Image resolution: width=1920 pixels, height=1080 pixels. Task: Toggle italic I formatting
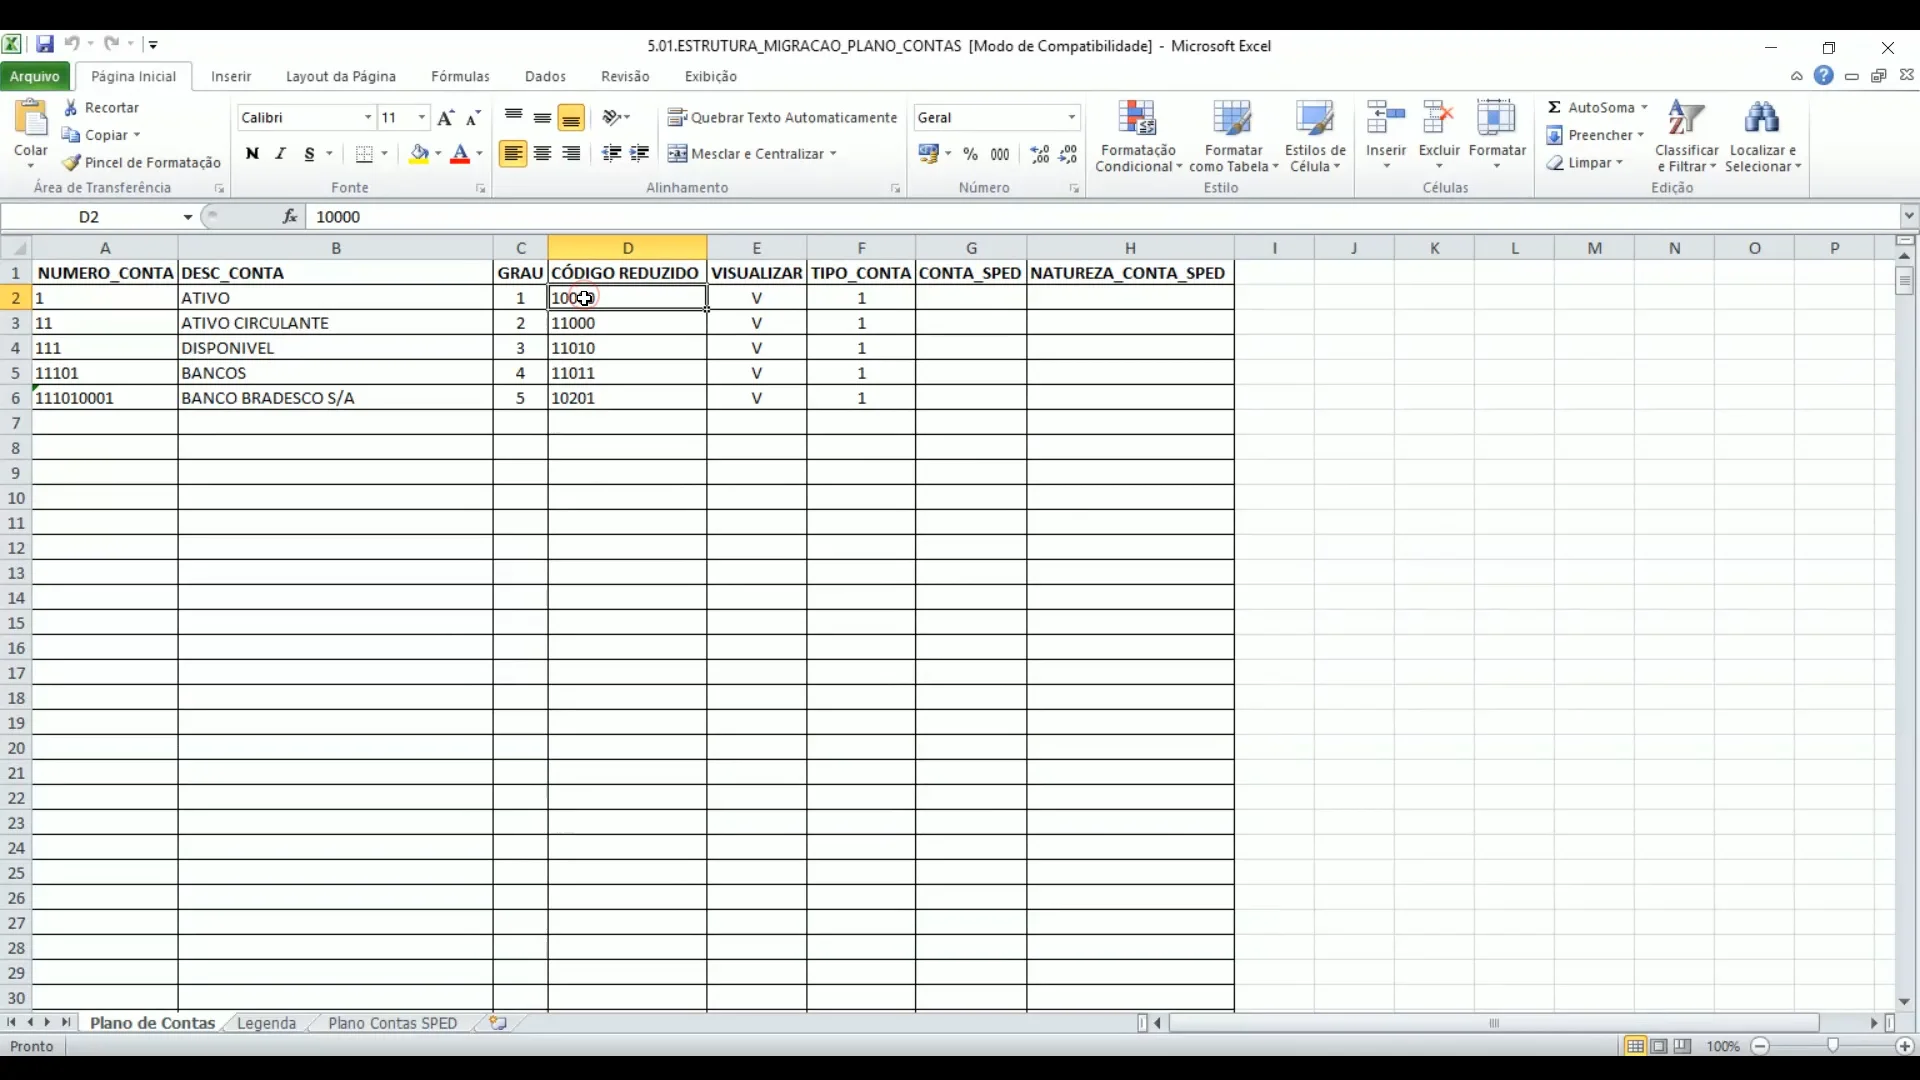(x=281, y=153)
